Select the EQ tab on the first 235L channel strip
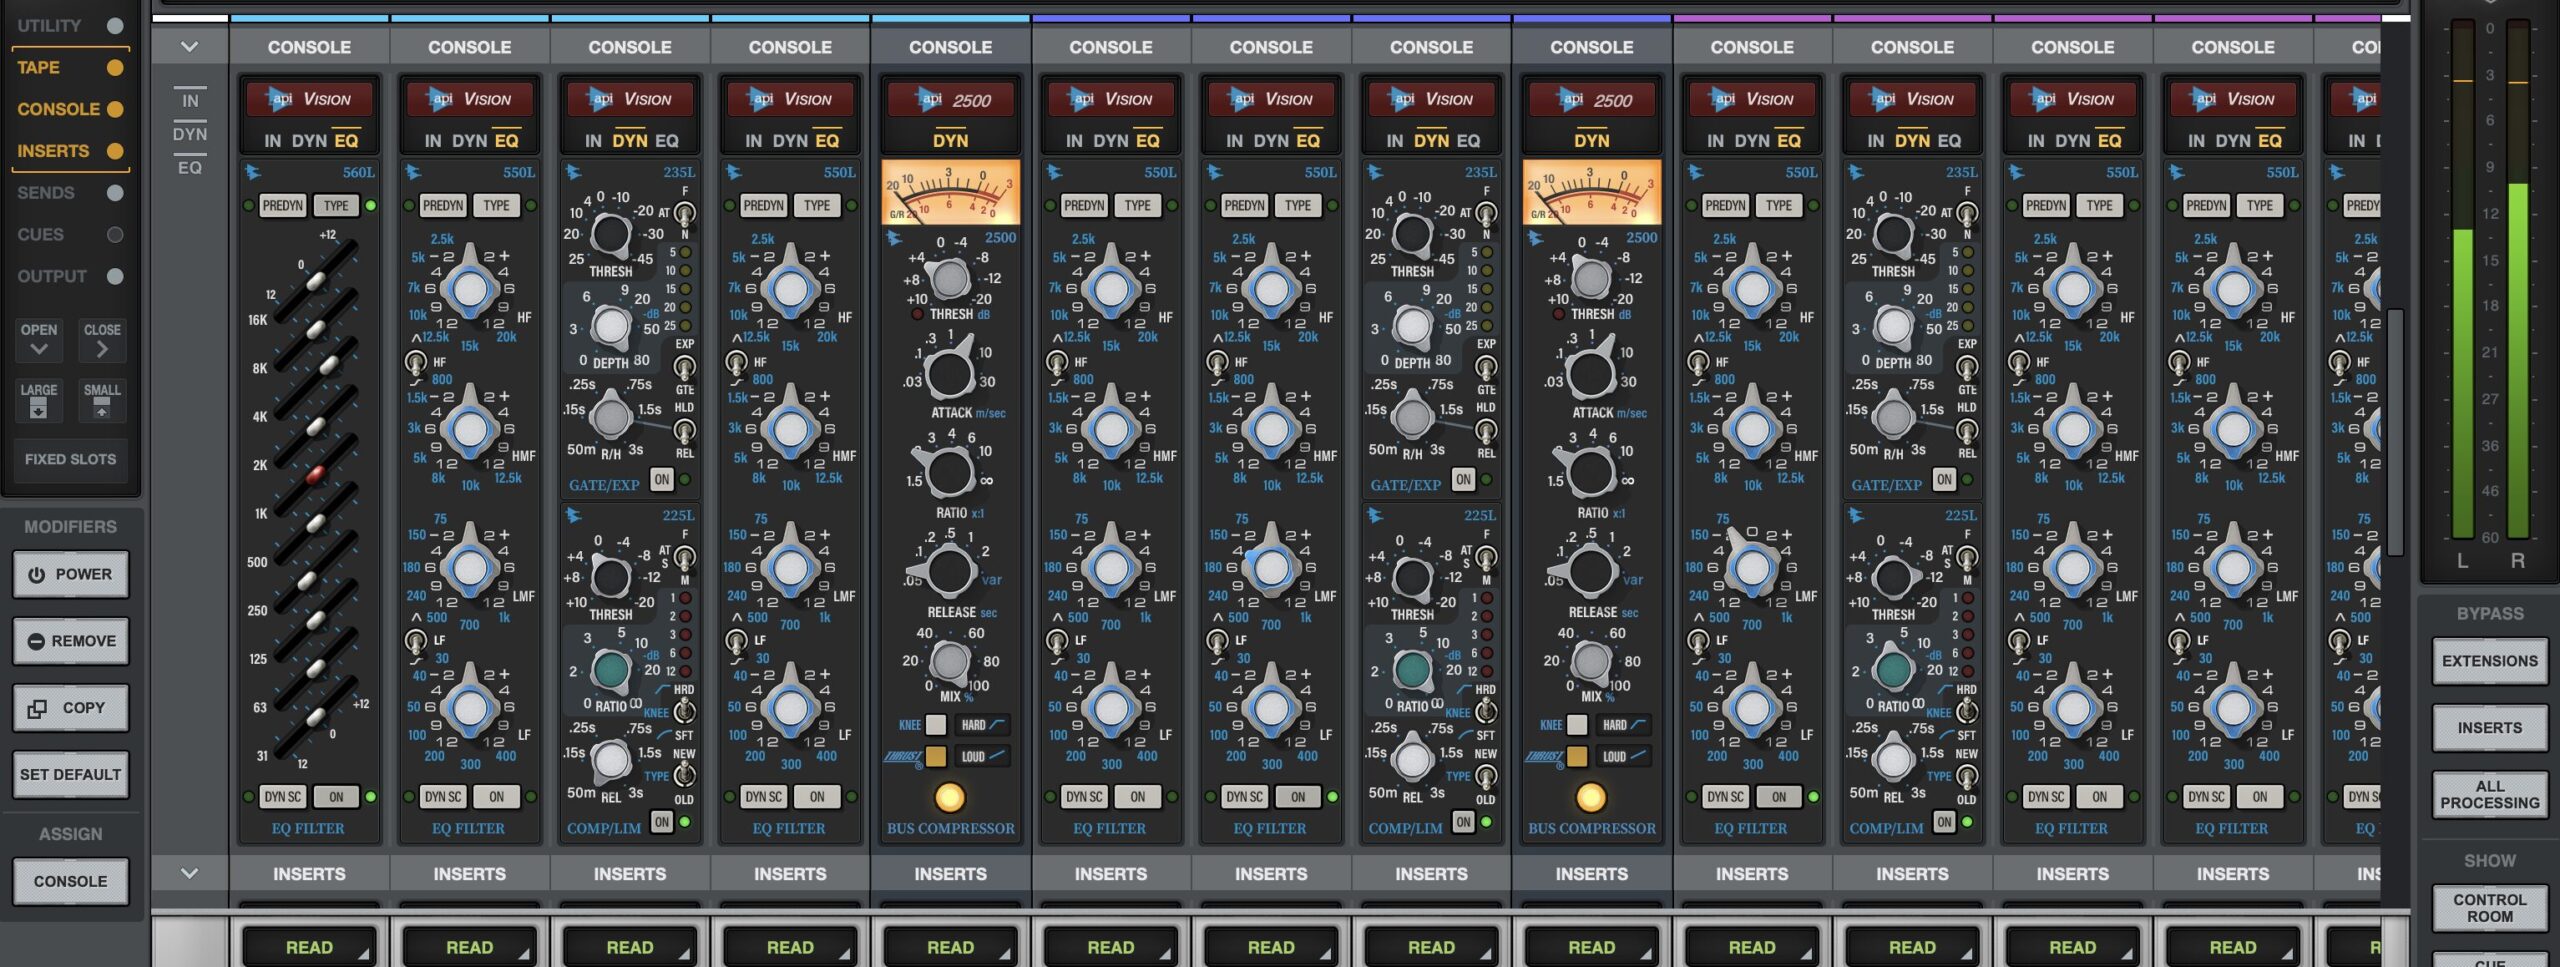The image size is (2560, 967). [666, 141]
